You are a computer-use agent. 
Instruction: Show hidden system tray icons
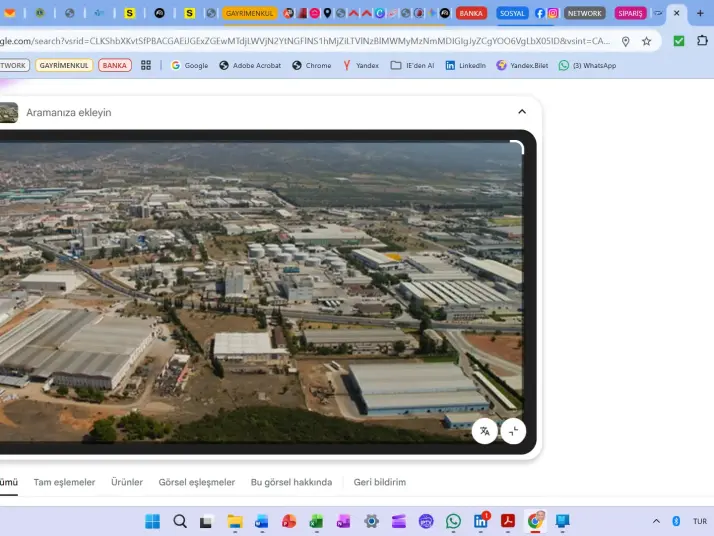pos(656,521)
